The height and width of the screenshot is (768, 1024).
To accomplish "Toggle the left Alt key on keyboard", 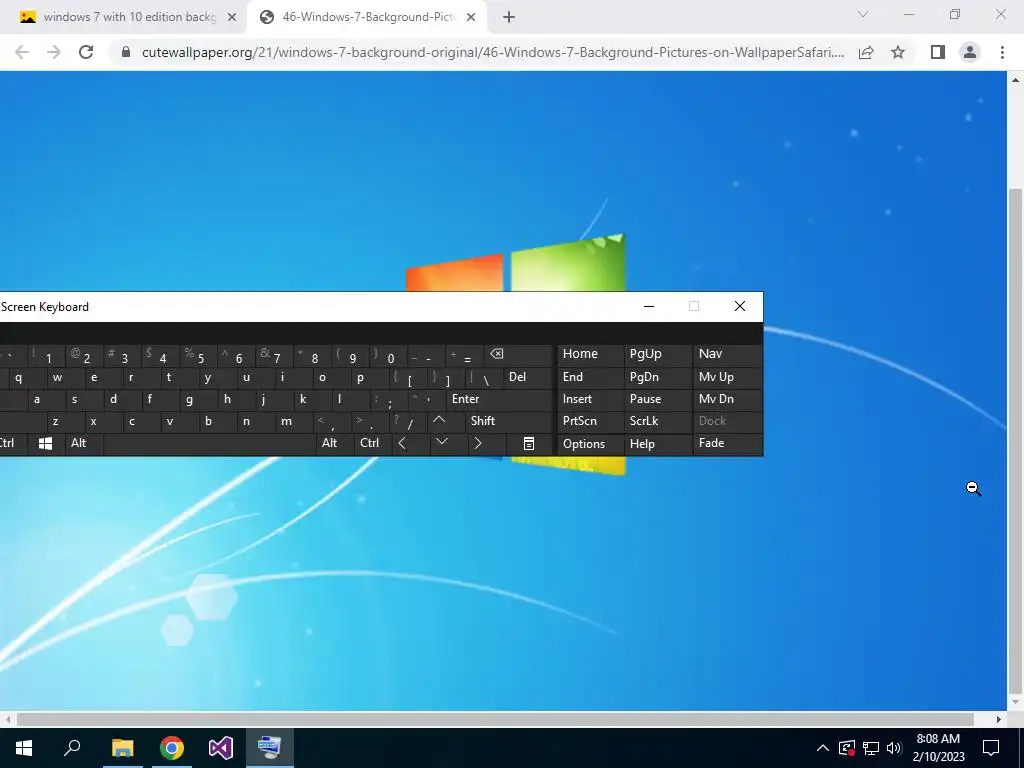I will [x=84, y=443].
